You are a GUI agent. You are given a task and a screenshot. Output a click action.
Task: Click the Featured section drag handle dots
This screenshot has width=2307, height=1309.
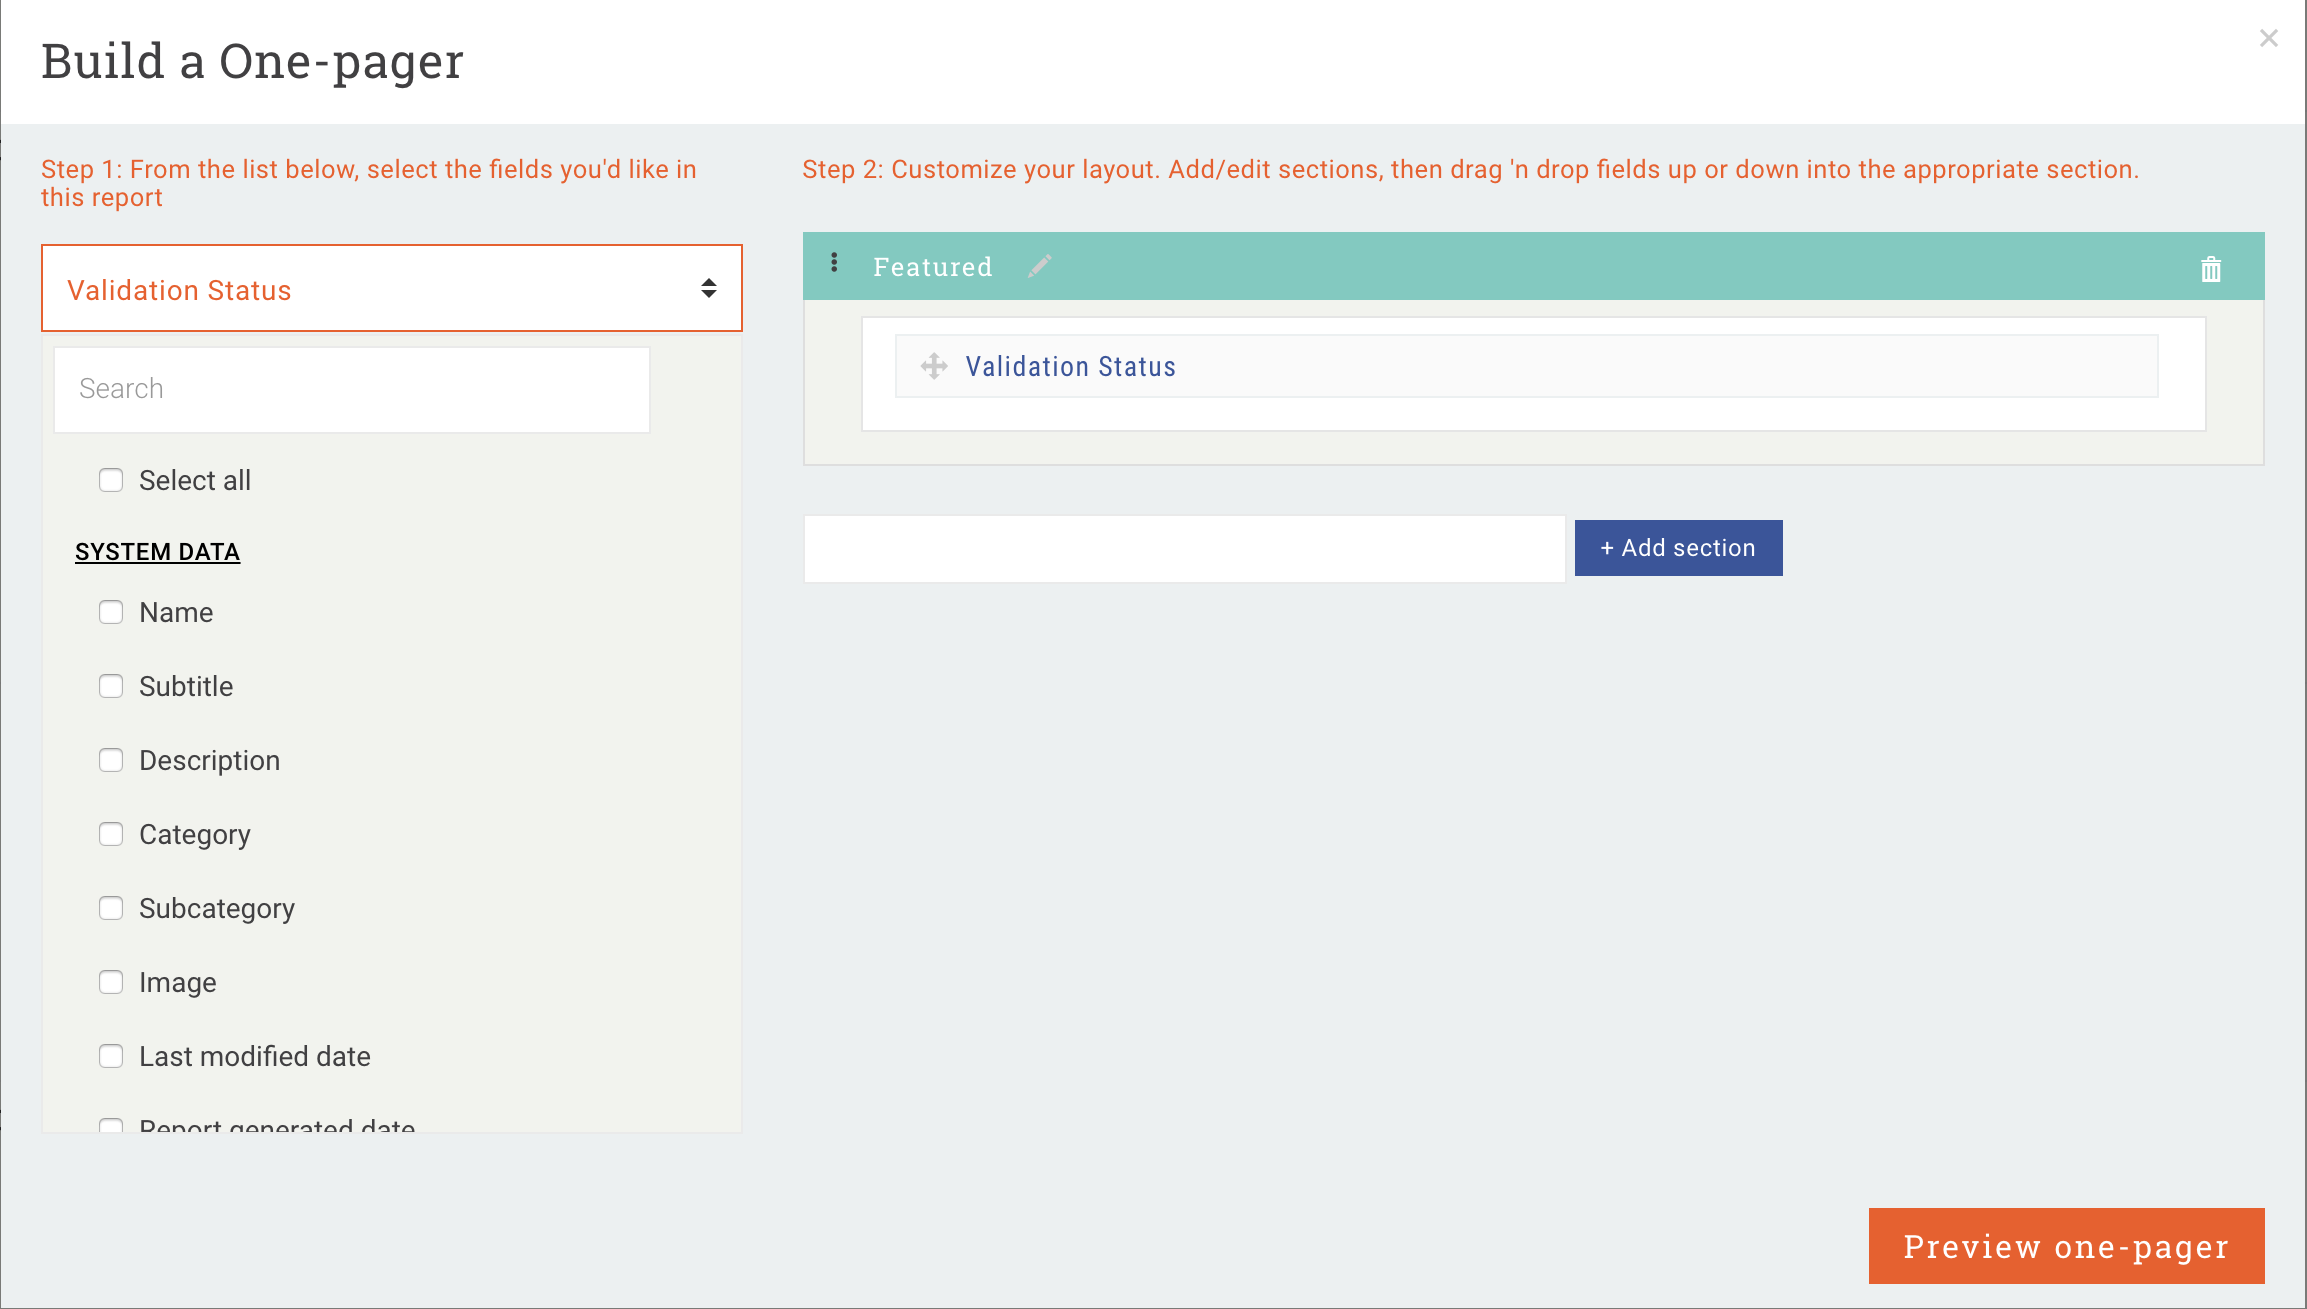834,263
